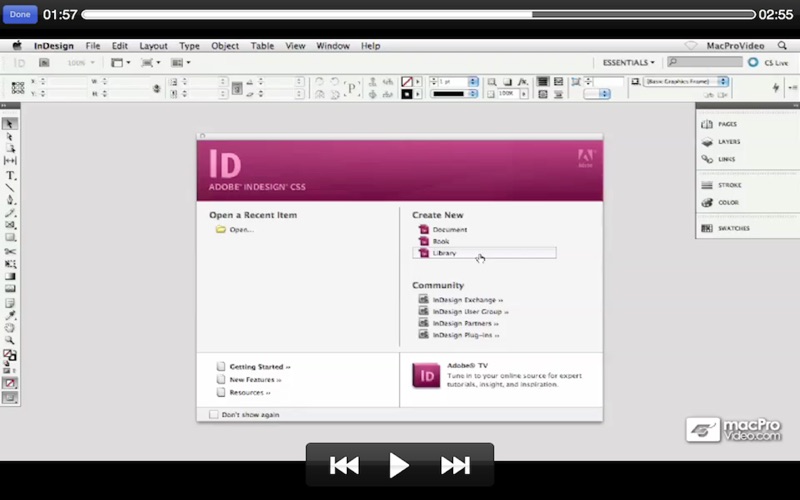The width and height of the screenshot is (800, 500).
Task: Click the Fill and Stroke swatch in toolbox
Action: pos(10,355)
